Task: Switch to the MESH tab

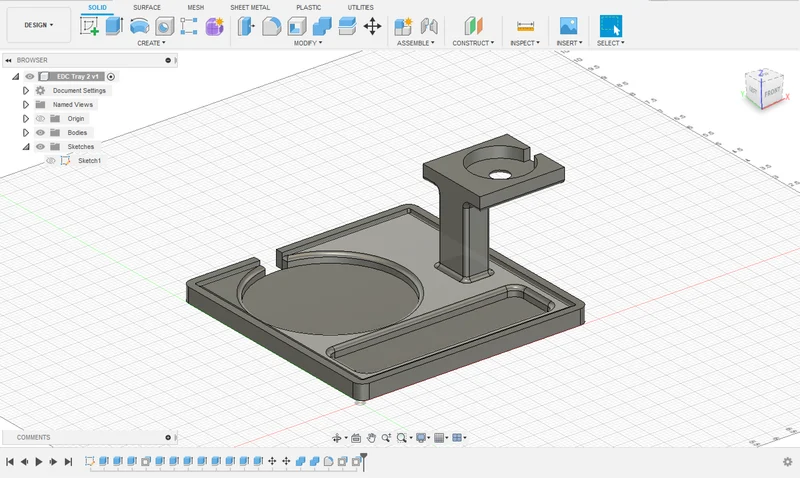Action: coord(195,8)
